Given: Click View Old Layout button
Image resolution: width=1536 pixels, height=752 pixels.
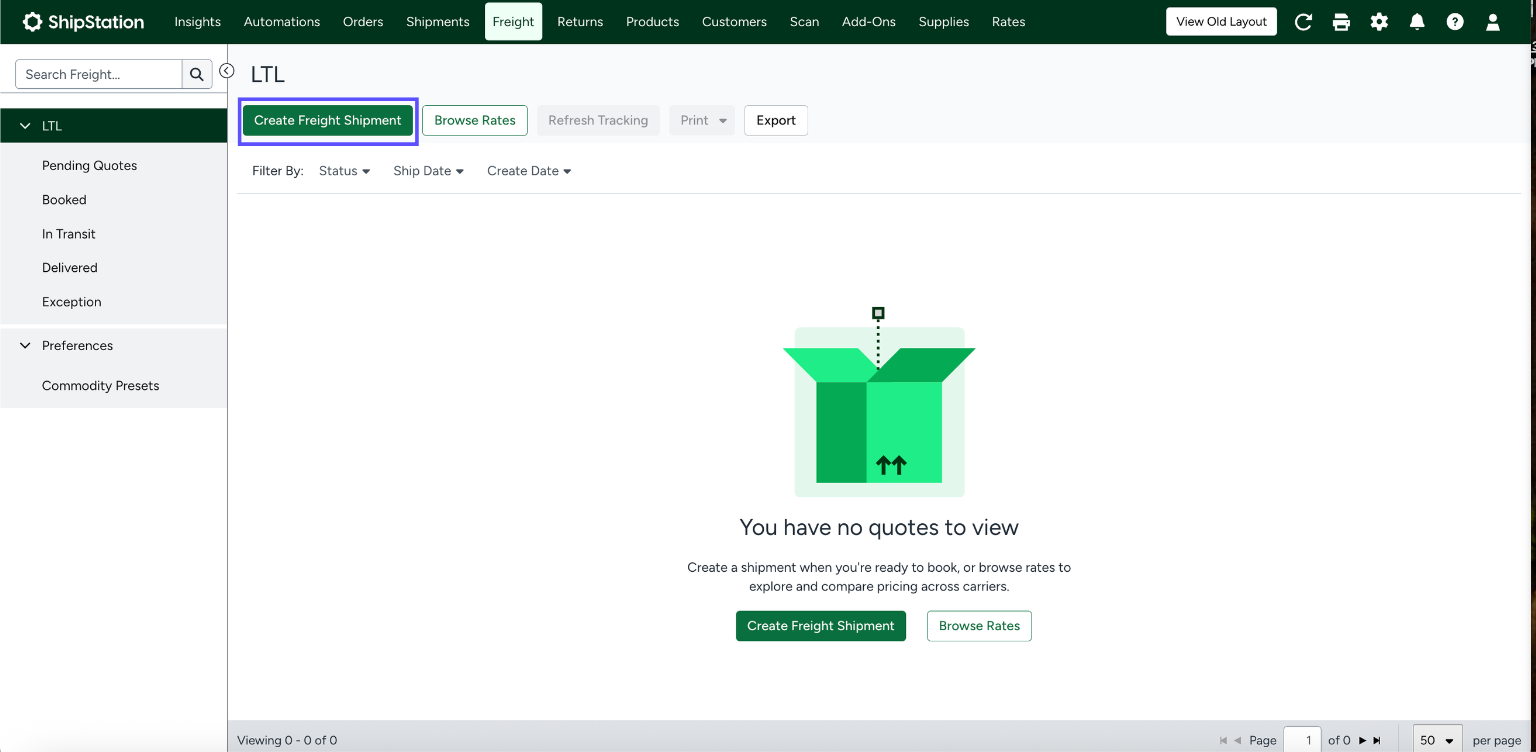Looking at the screenshot, I should pos(1221,22).
